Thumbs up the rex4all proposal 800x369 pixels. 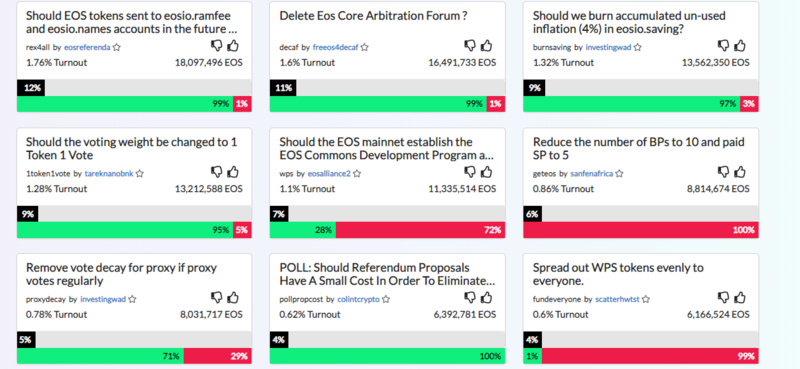click(x=233, y=46)
